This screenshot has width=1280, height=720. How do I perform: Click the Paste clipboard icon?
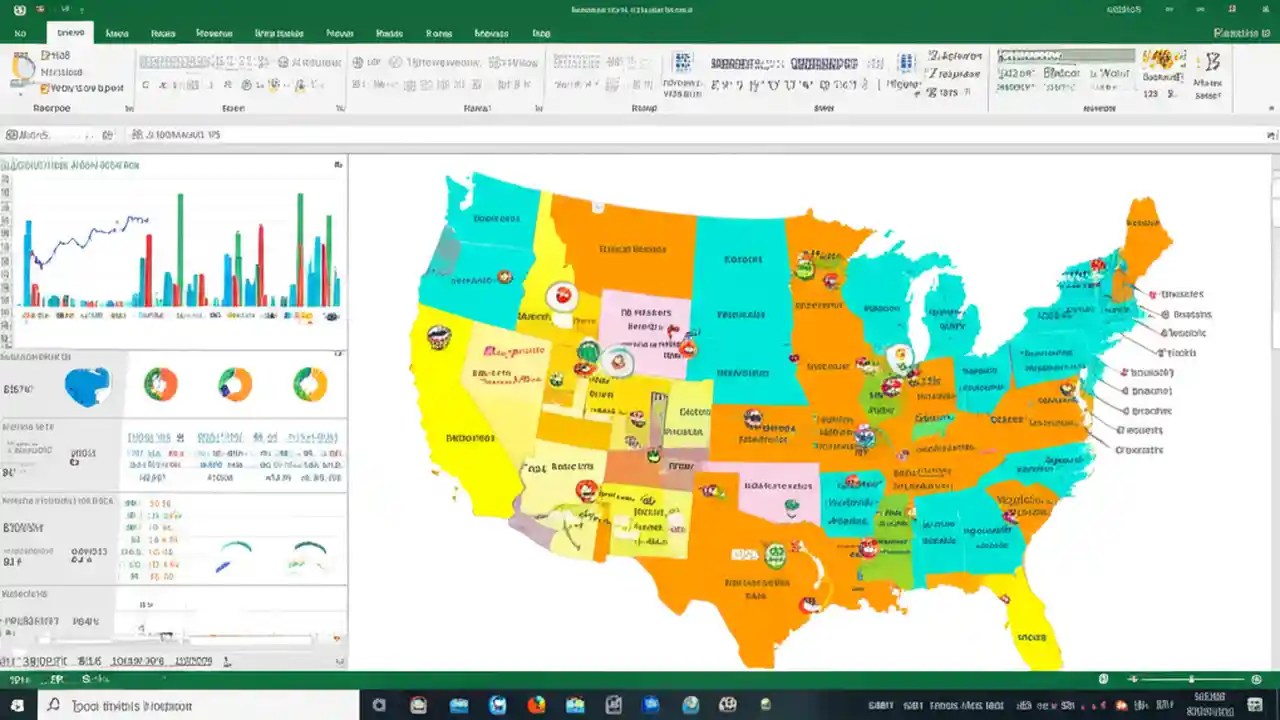coord(22,72)
